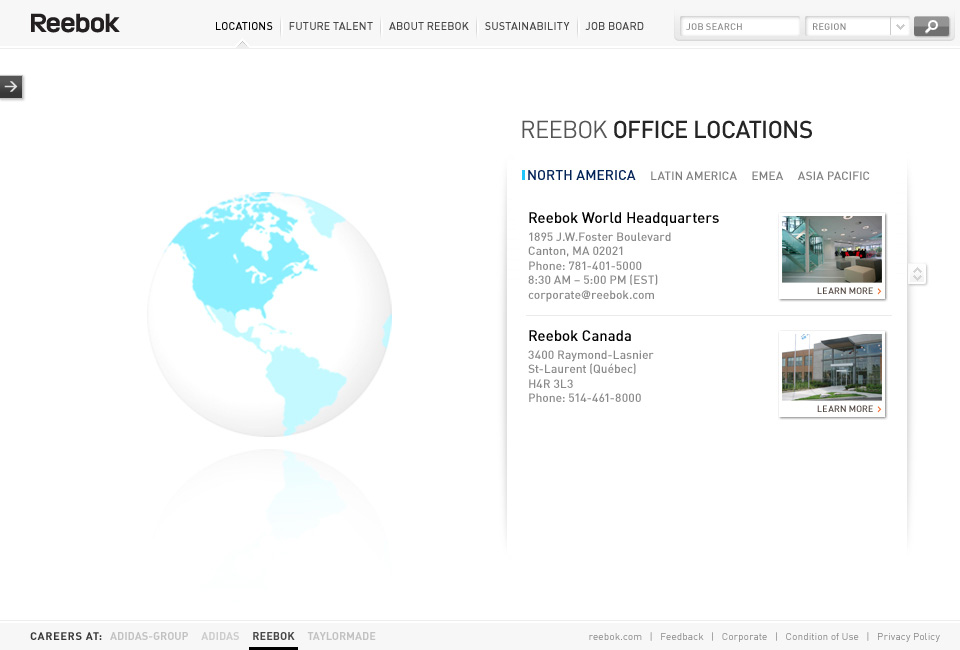Open Reebok Canada building photo thumbnail

click(832, 367)
